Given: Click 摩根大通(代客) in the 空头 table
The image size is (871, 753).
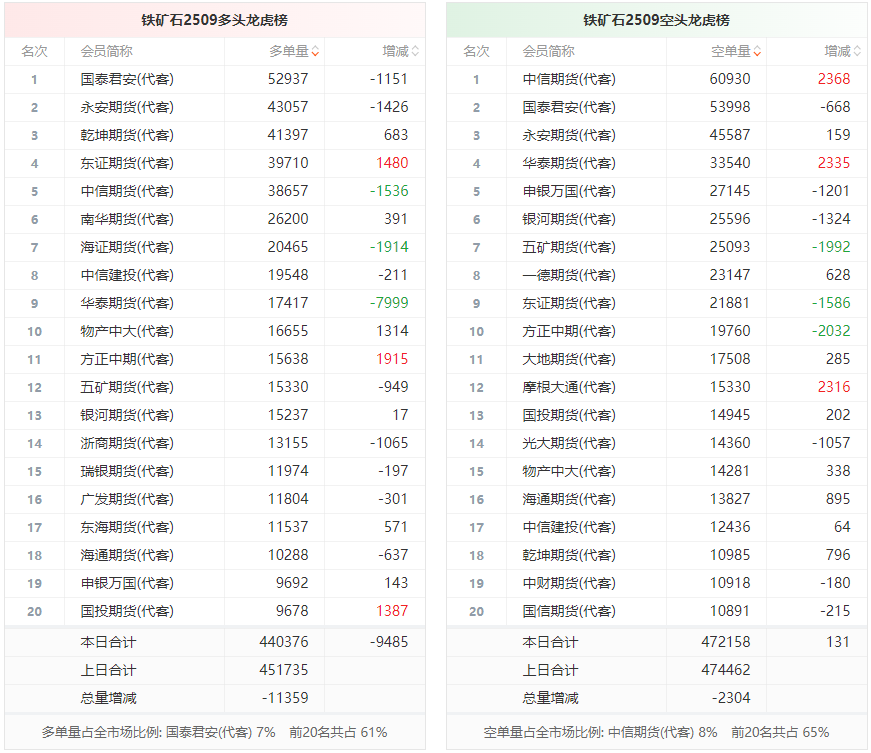Looking at the screenshot, I should pyautogui.click(x=568, y=387).
